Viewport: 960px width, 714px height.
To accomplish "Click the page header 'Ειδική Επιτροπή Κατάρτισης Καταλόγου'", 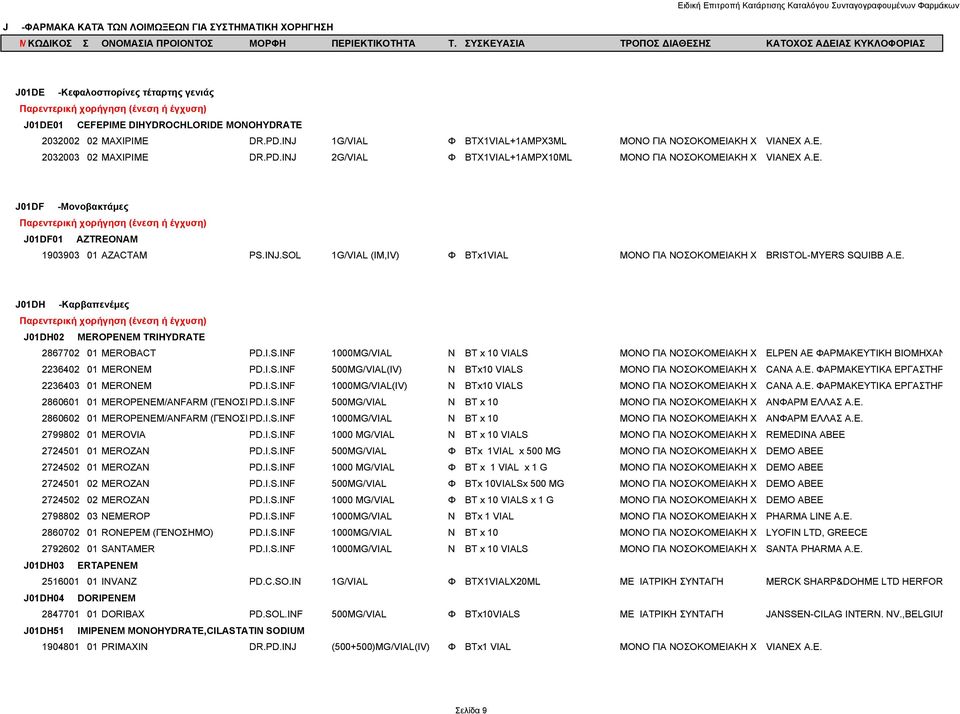I will [x=753, y=6].
